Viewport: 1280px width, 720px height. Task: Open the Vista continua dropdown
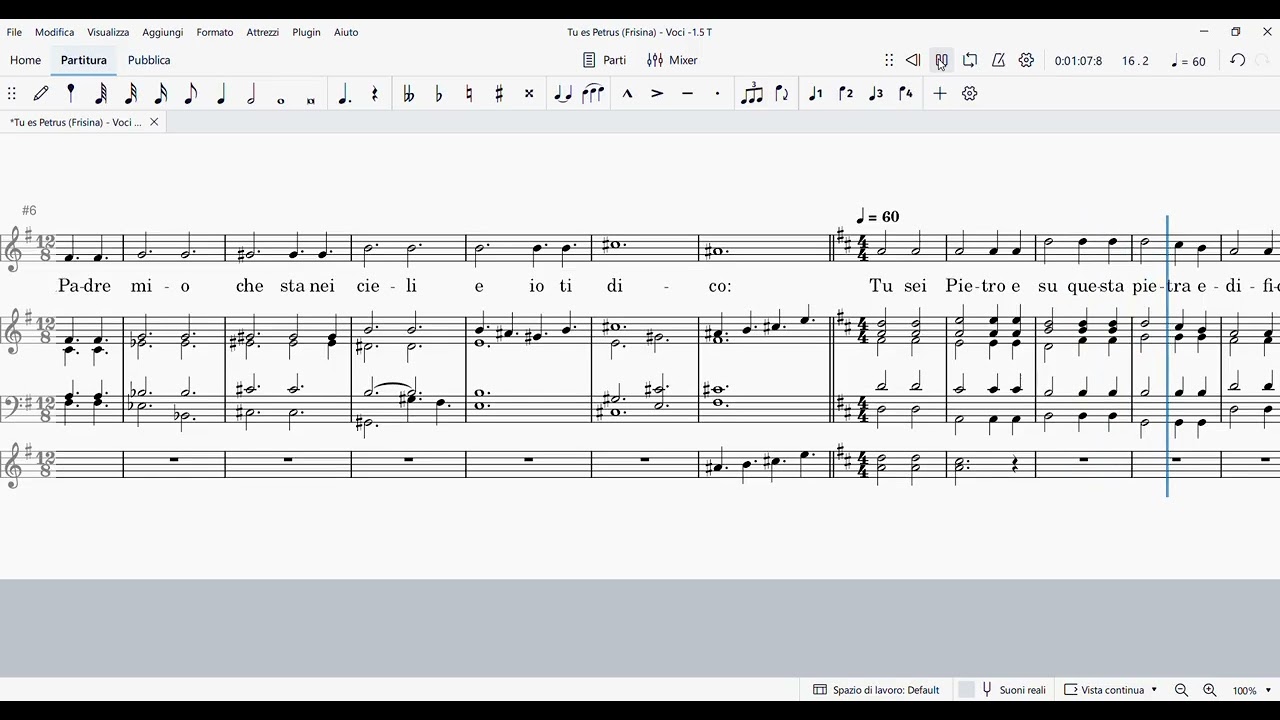tap(1110, 690)
